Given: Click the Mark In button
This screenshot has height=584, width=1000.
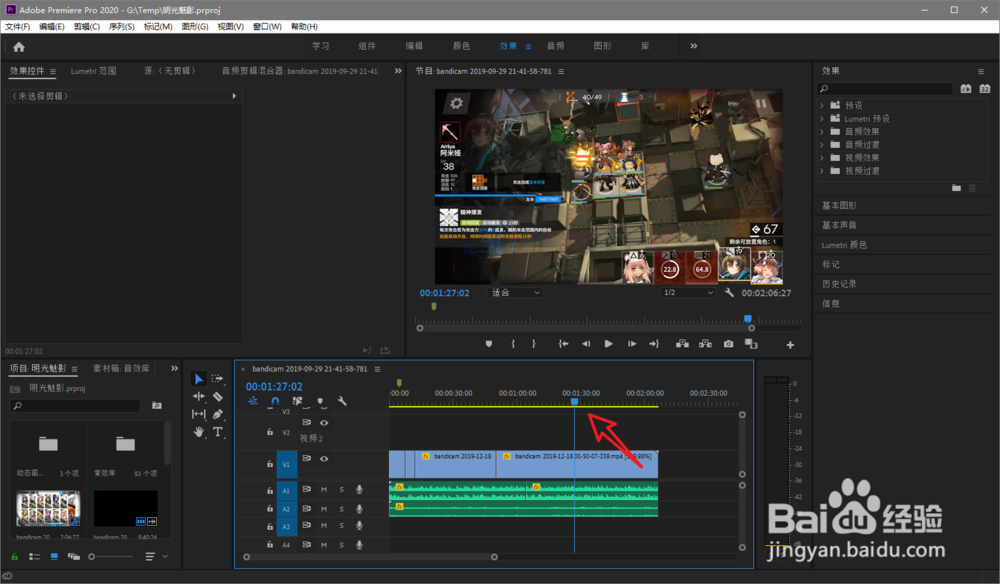Looking at the screenshot, I should coord(513,344).
